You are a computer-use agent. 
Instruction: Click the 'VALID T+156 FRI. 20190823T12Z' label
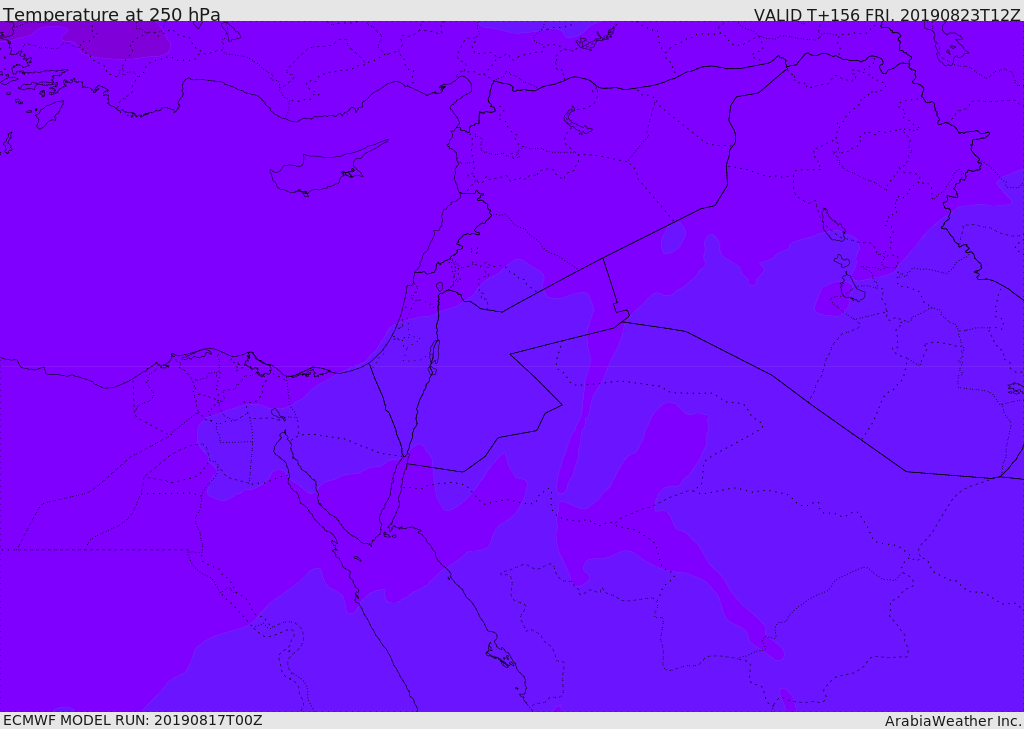click(886, 14)
